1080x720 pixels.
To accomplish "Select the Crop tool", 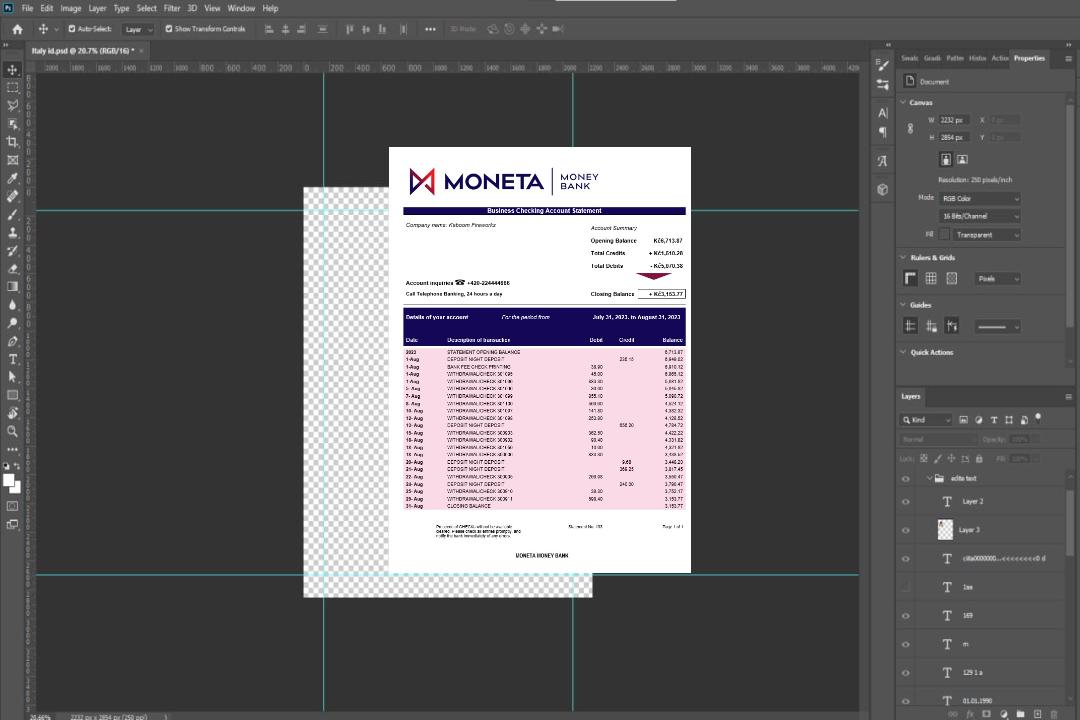I will click(12, 142).
